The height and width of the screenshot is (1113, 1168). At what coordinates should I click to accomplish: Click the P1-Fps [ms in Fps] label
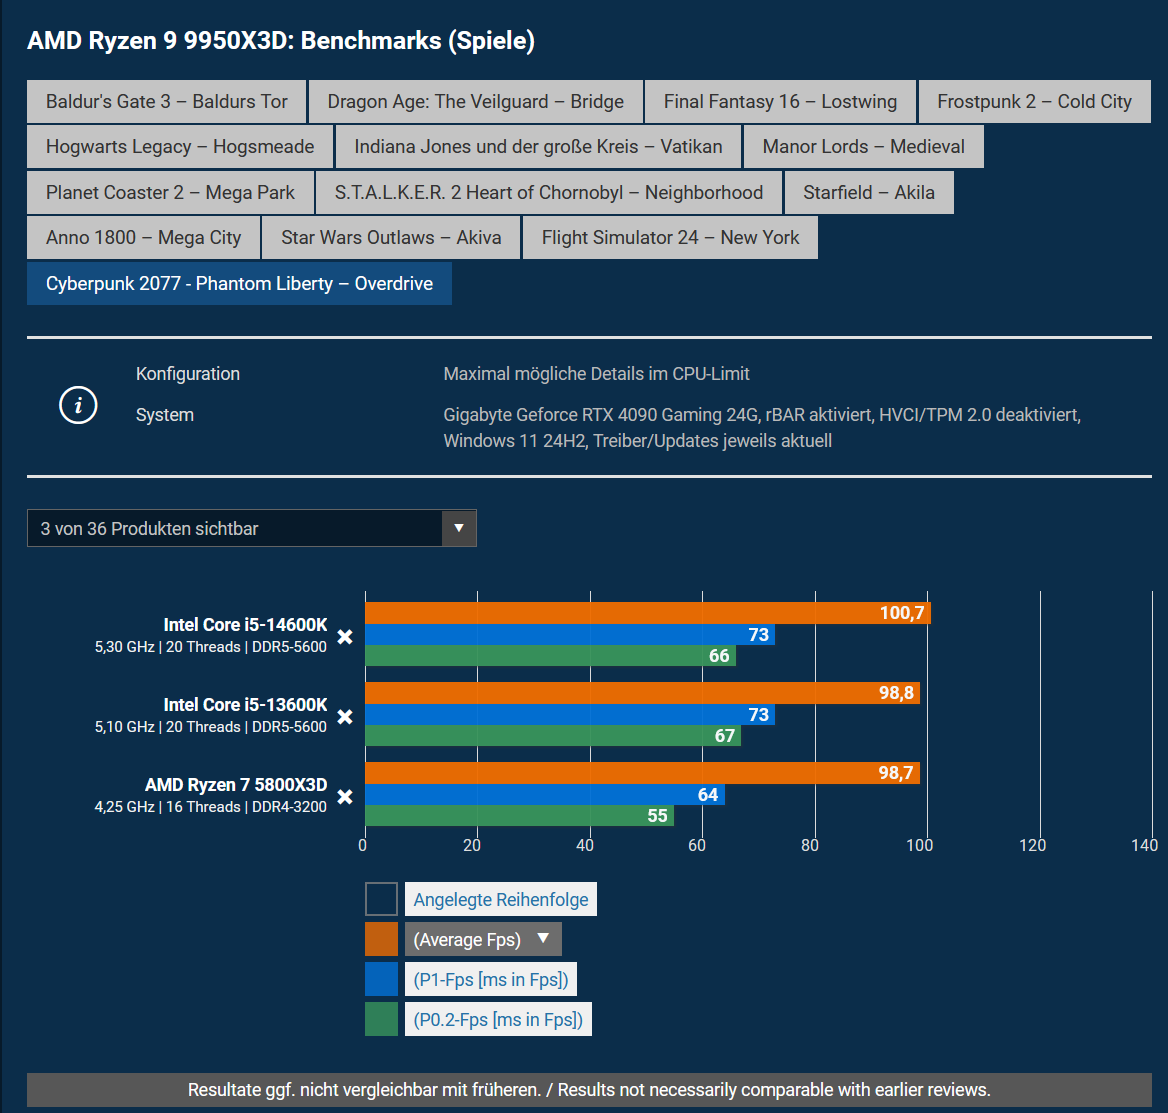tap(491, 980)
